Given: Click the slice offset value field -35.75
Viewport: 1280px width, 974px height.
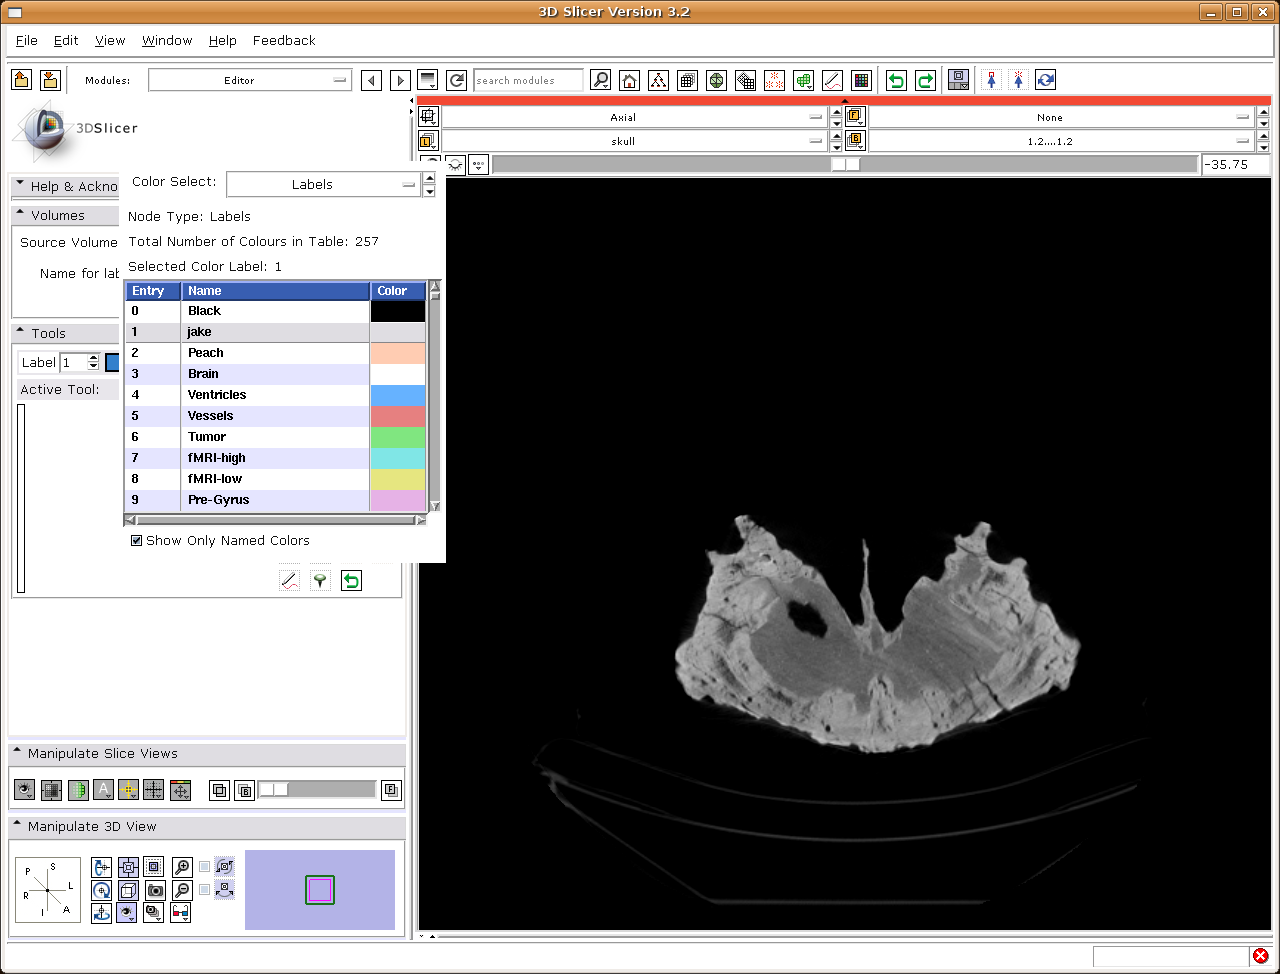Looking at the screenshot, I should click(1236, 164).
